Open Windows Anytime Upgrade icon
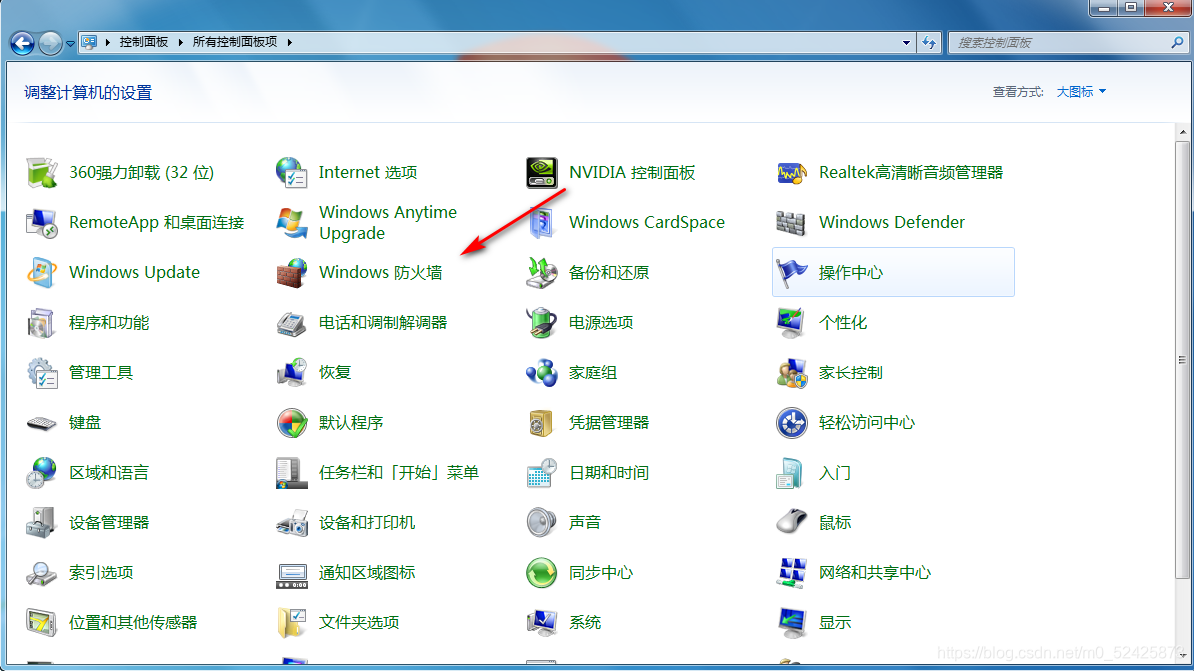1194x671 pixels. tap(292, 222)
